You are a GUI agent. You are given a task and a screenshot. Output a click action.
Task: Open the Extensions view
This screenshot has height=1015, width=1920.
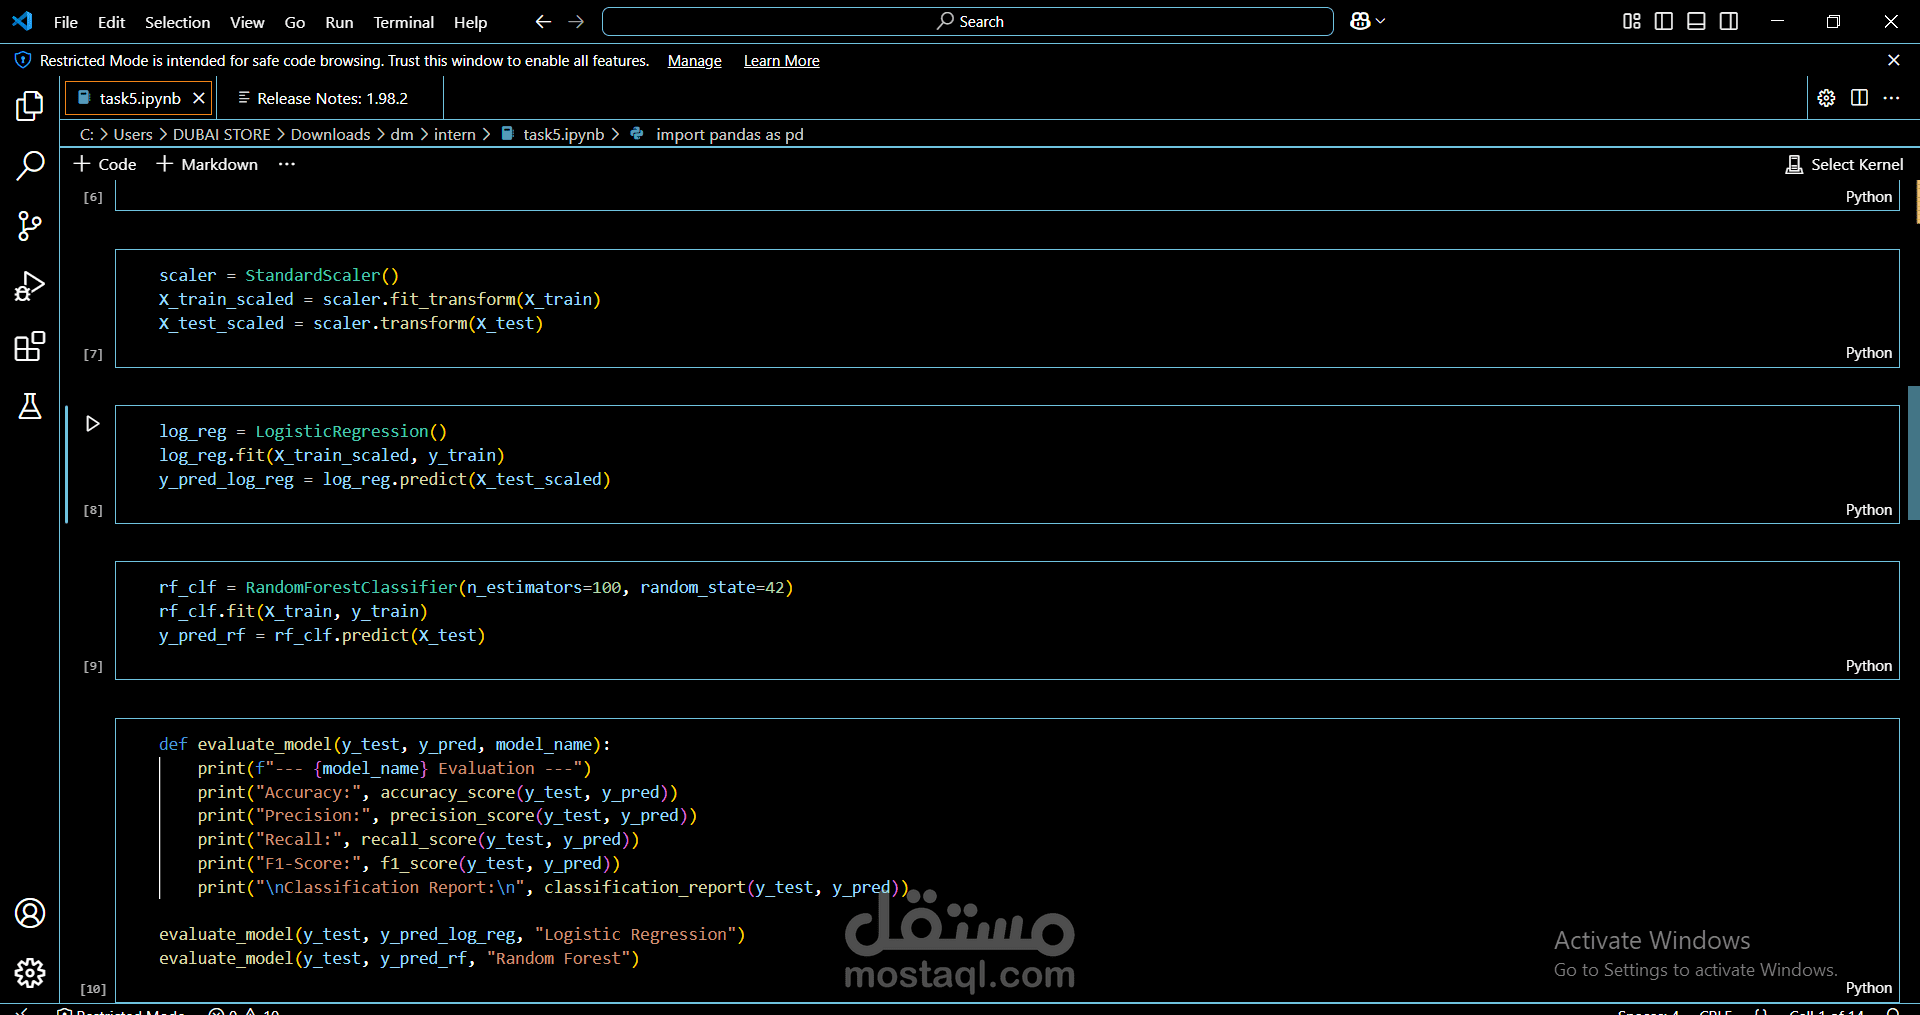(30, 346)
